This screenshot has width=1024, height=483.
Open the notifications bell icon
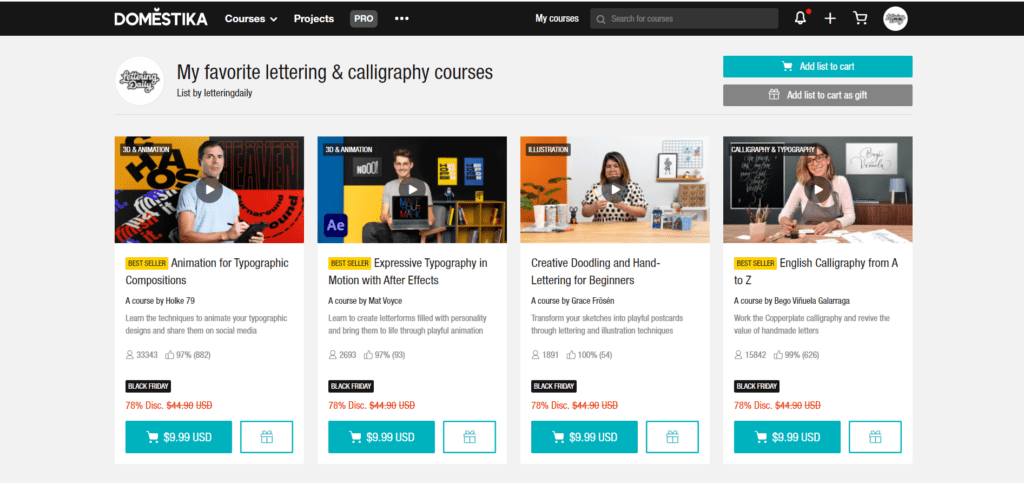tap(801, 19)
